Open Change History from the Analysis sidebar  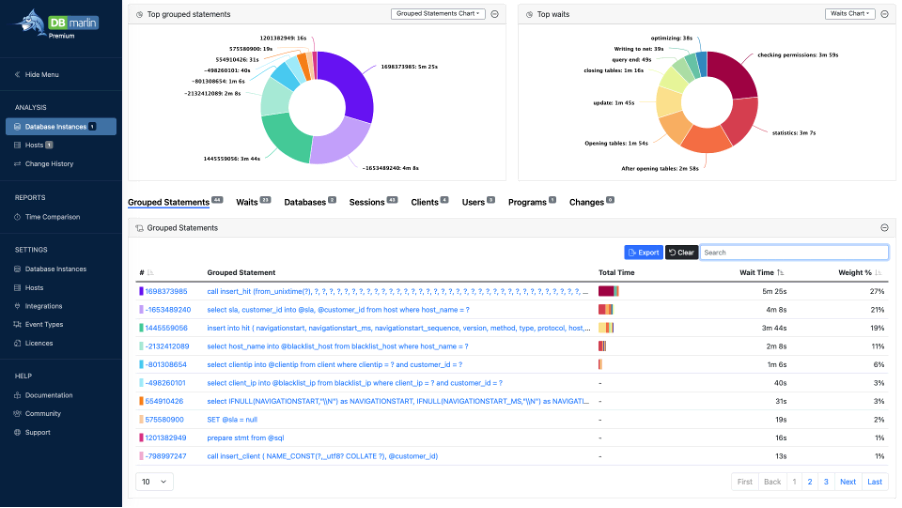[x=48, y=163]
